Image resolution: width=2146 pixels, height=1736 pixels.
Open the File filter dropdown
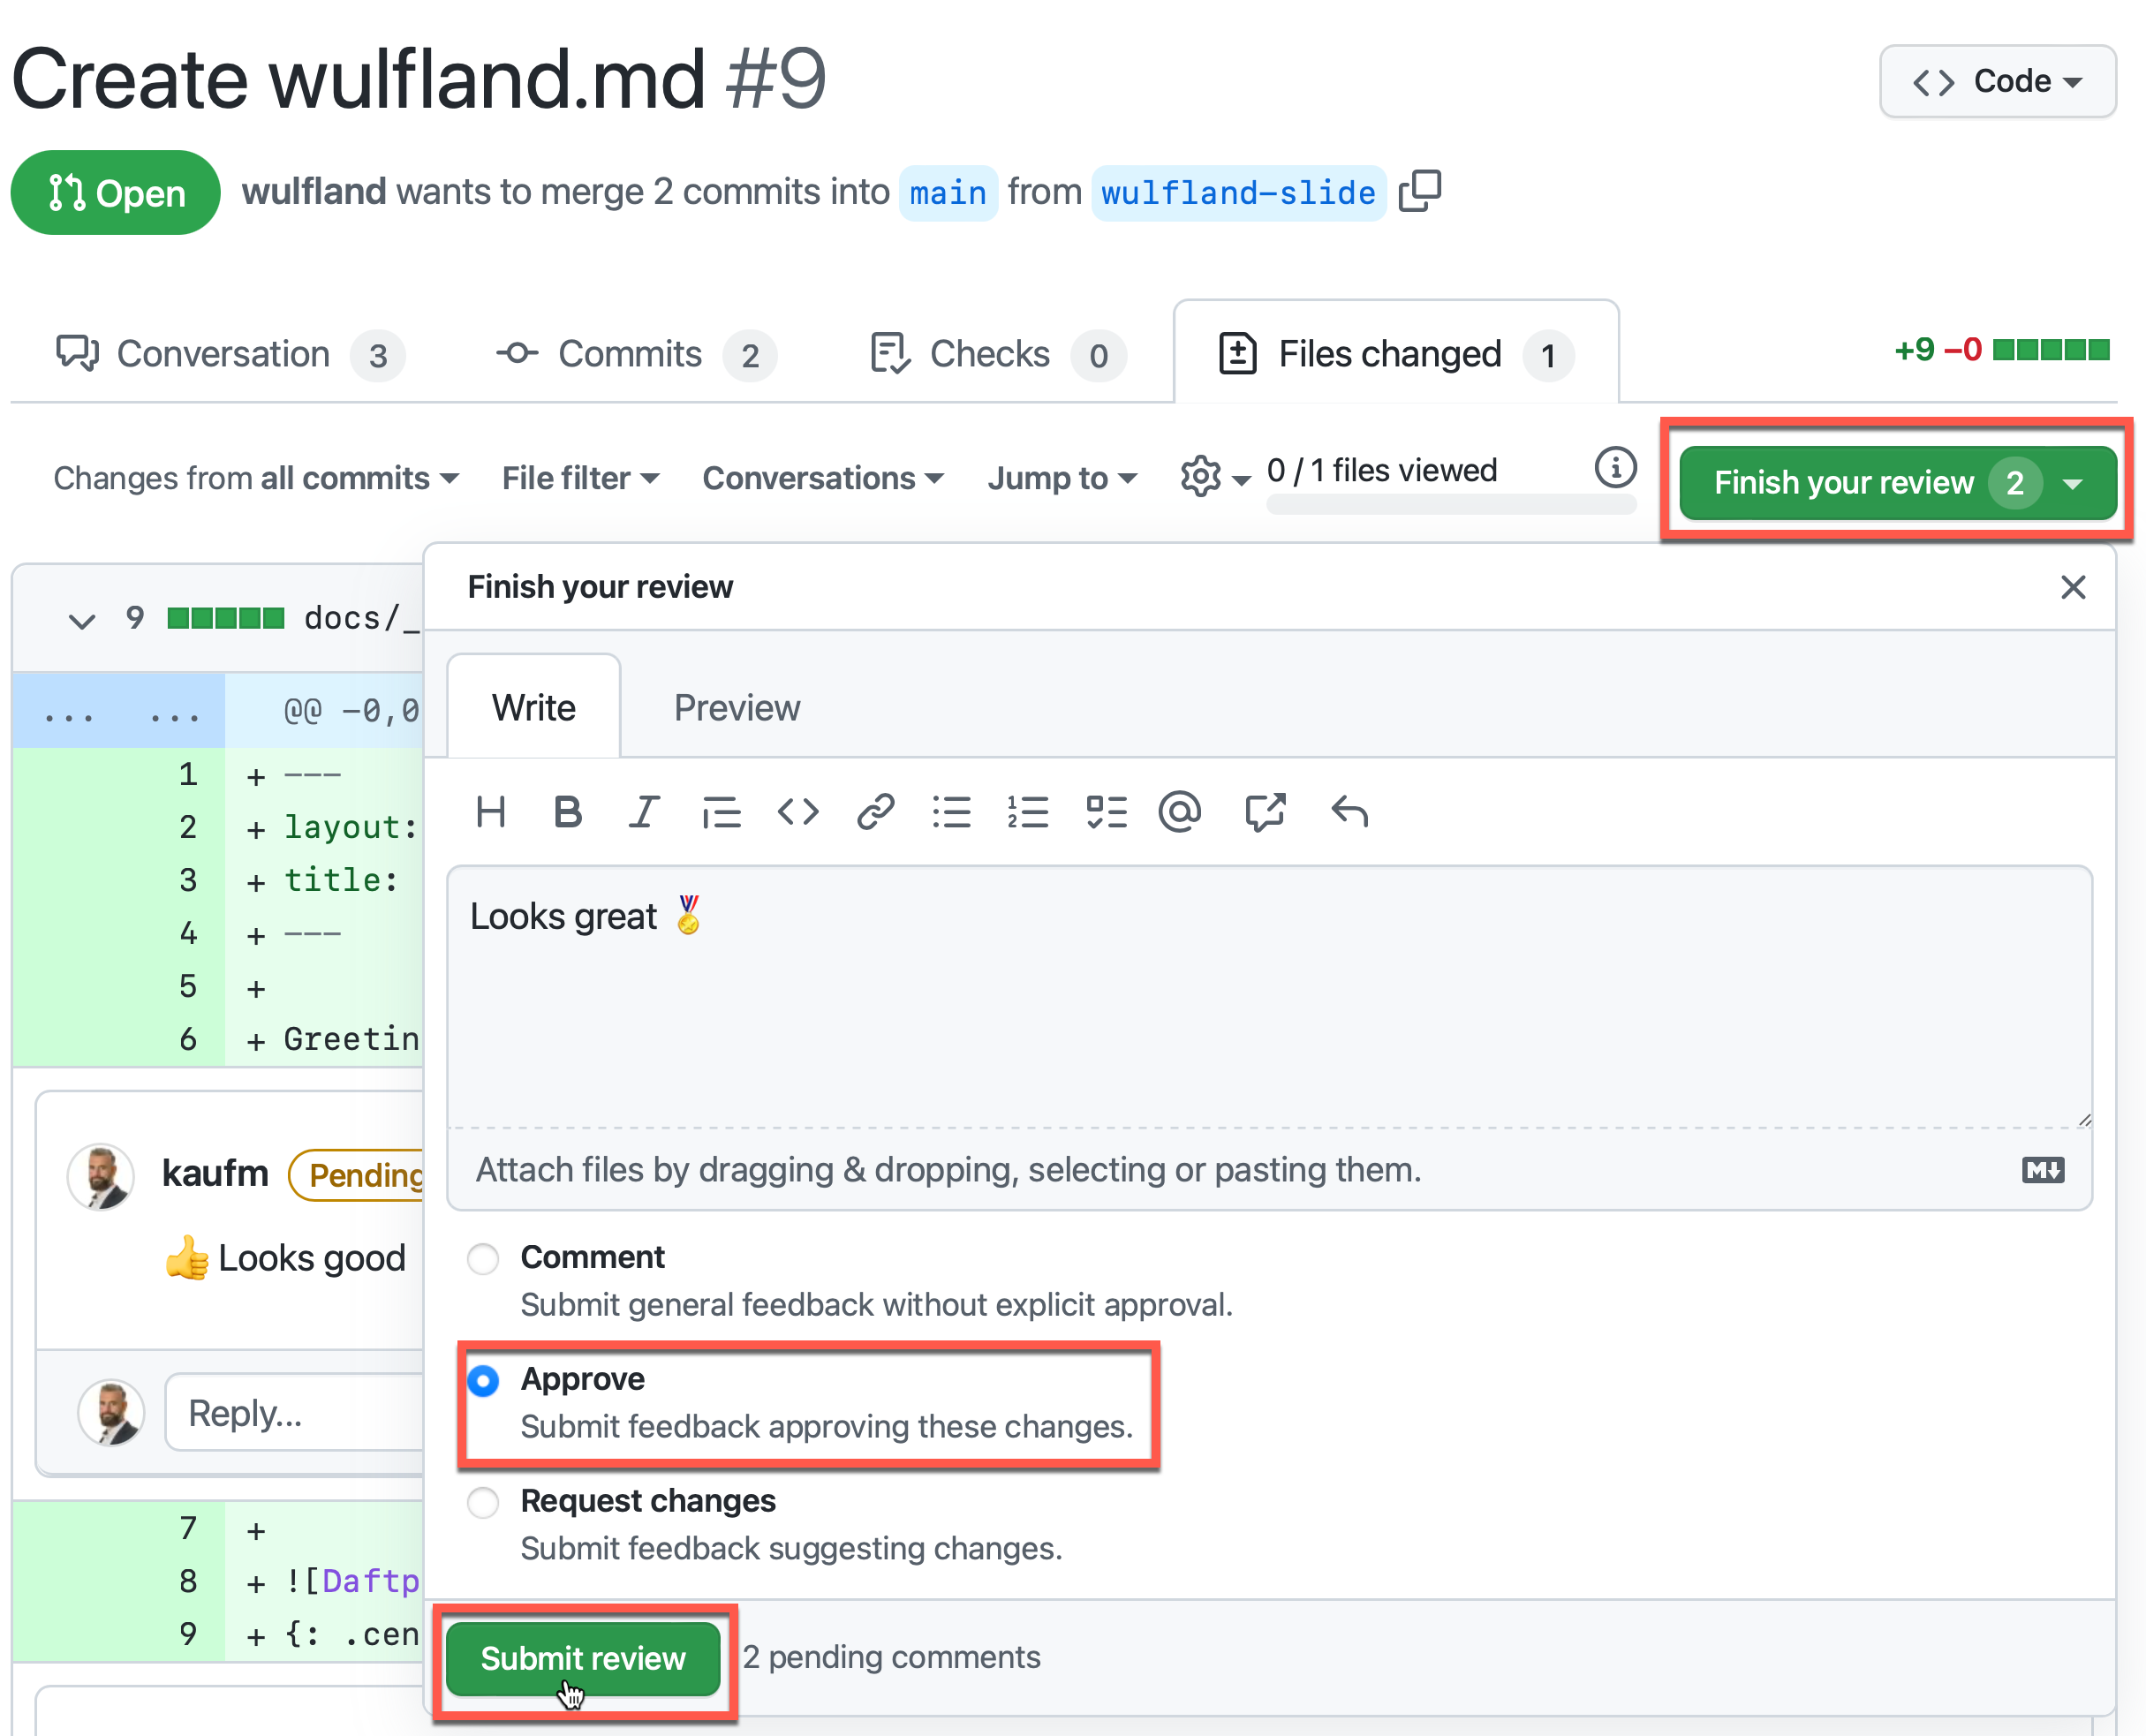(x=580, y=478)
